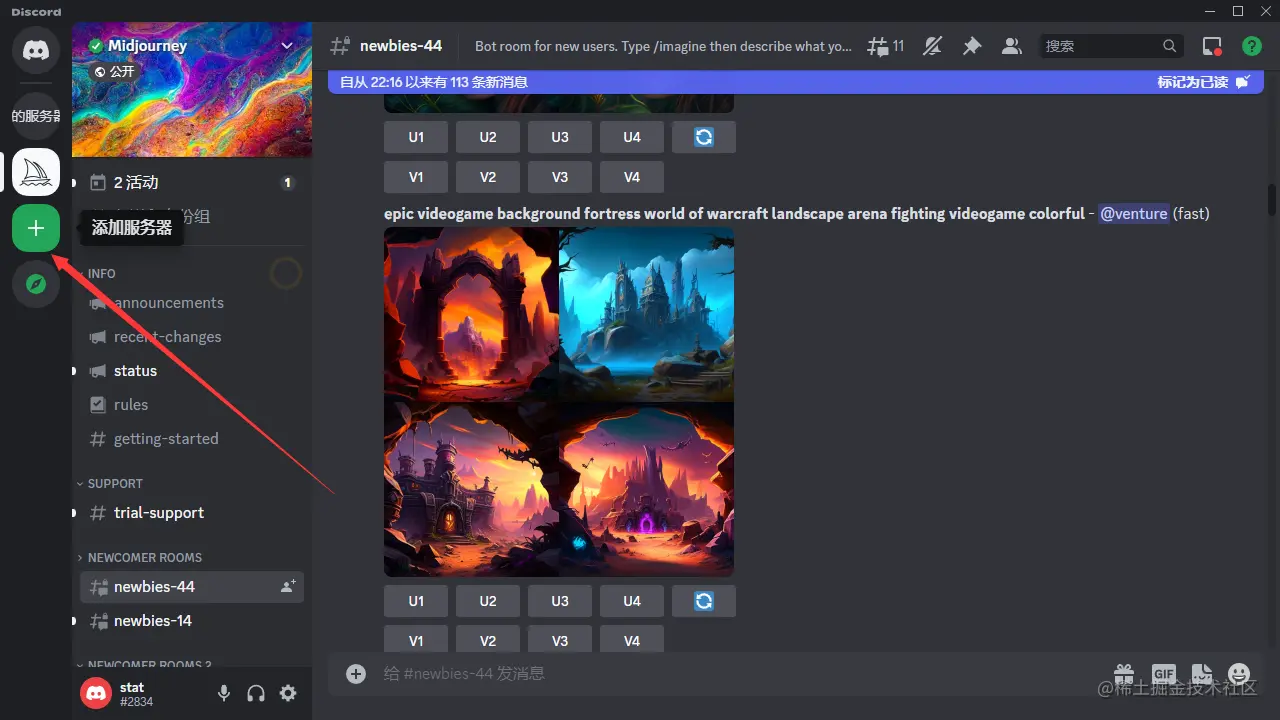The image size is (1280, 720).
Task: Open the getting-started channel
Action: tap(192, 439)
